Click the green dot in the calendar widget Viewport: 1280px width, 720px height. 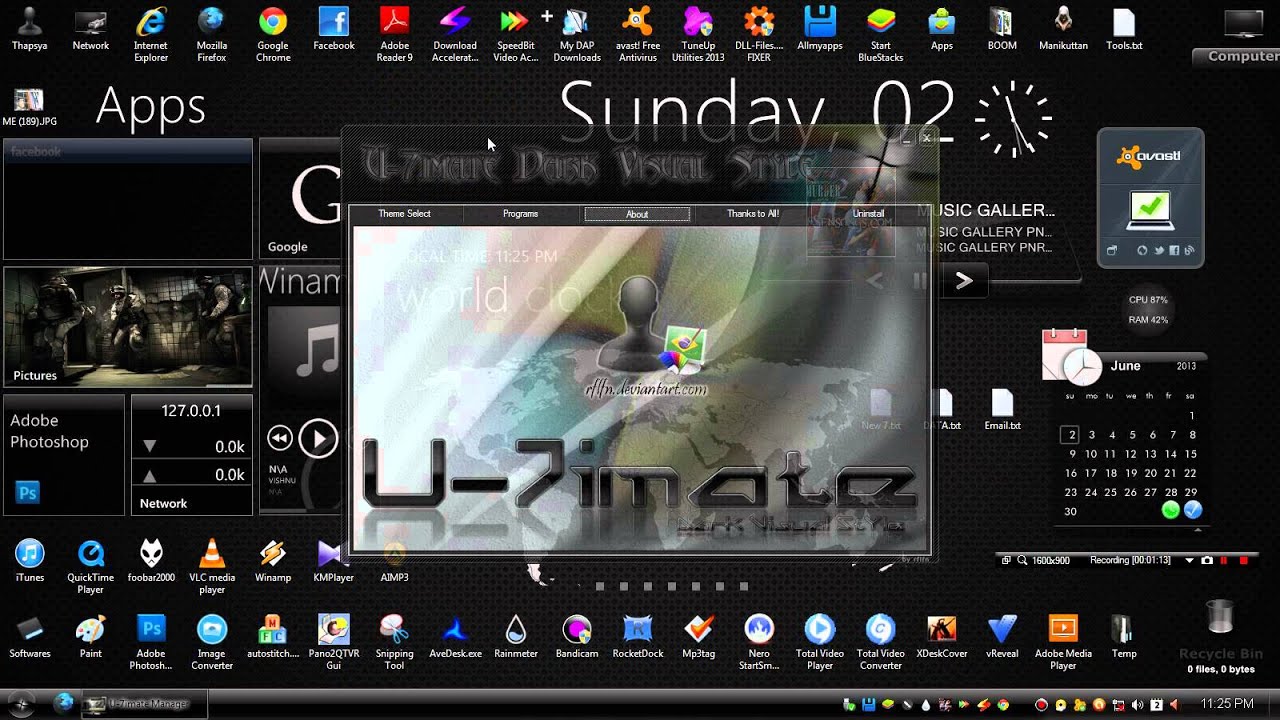[1170, 510]
